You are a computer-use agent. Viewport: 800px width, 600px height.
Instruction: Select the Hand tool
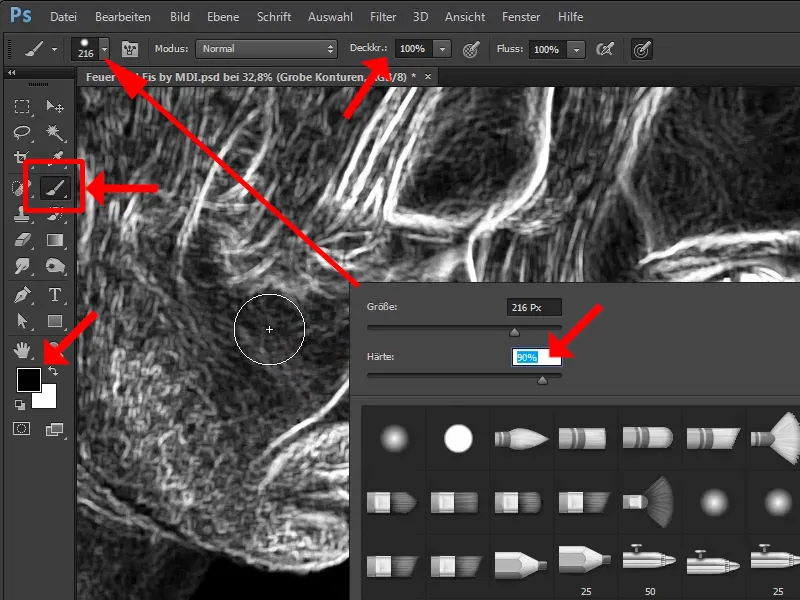click(x=21, y=350)
